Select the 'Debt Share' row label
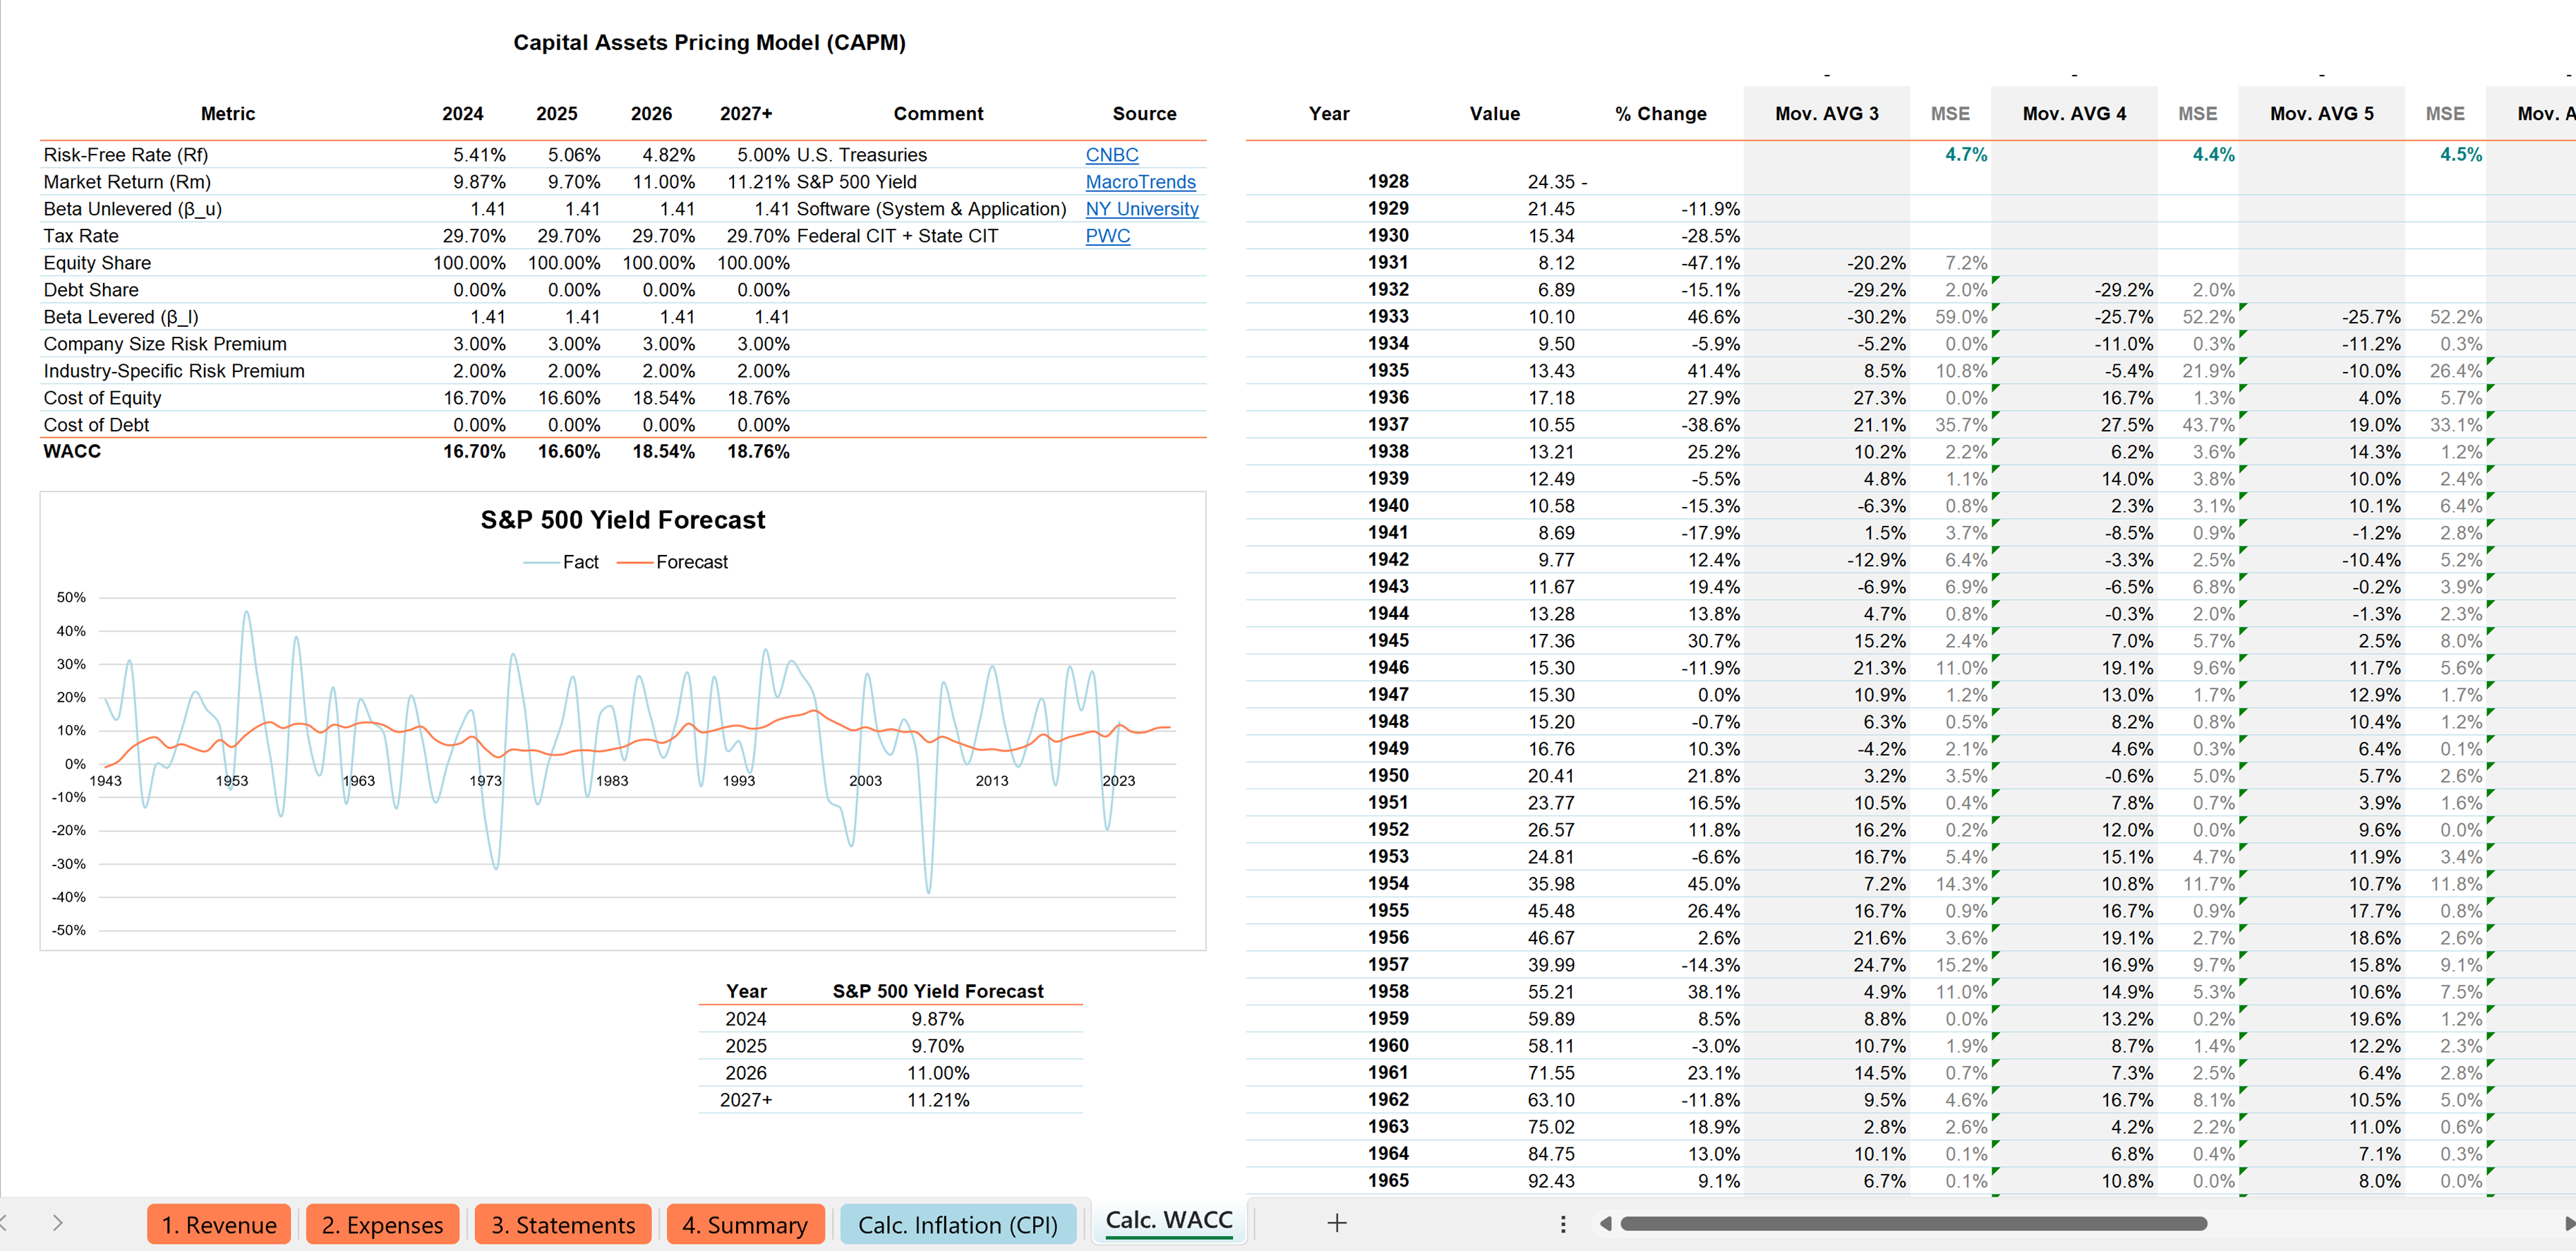 click(91, 290)
